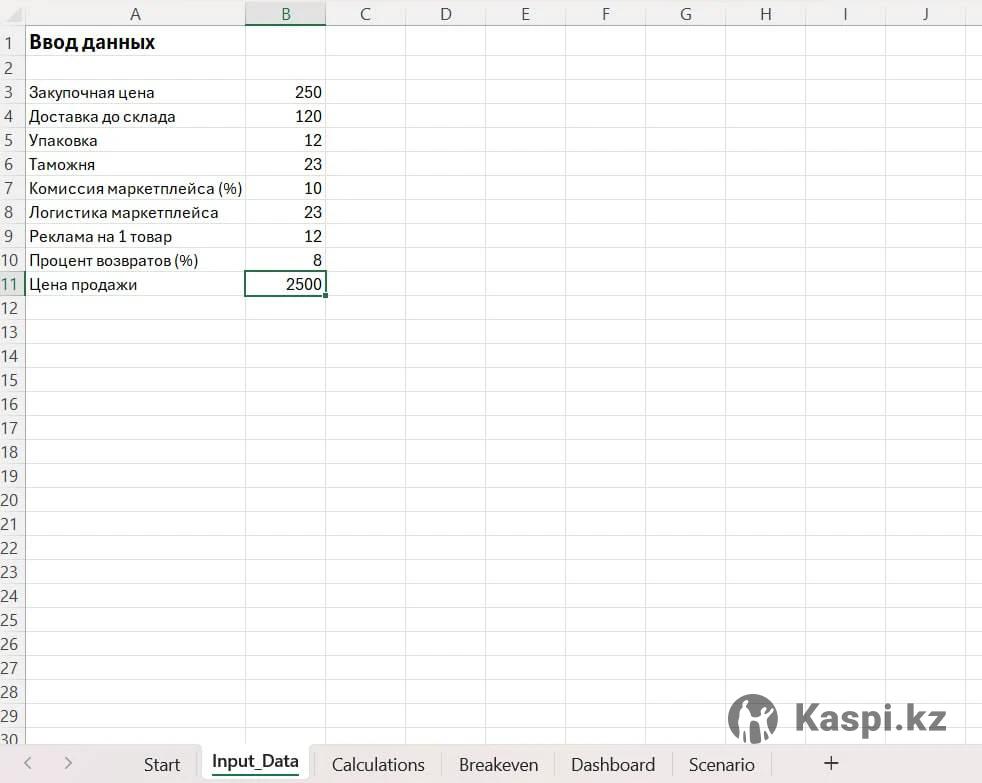This screenshot has width=982, height=783.
Task: Select the Scenario sheet tab
Action: [x=721, y=765]
